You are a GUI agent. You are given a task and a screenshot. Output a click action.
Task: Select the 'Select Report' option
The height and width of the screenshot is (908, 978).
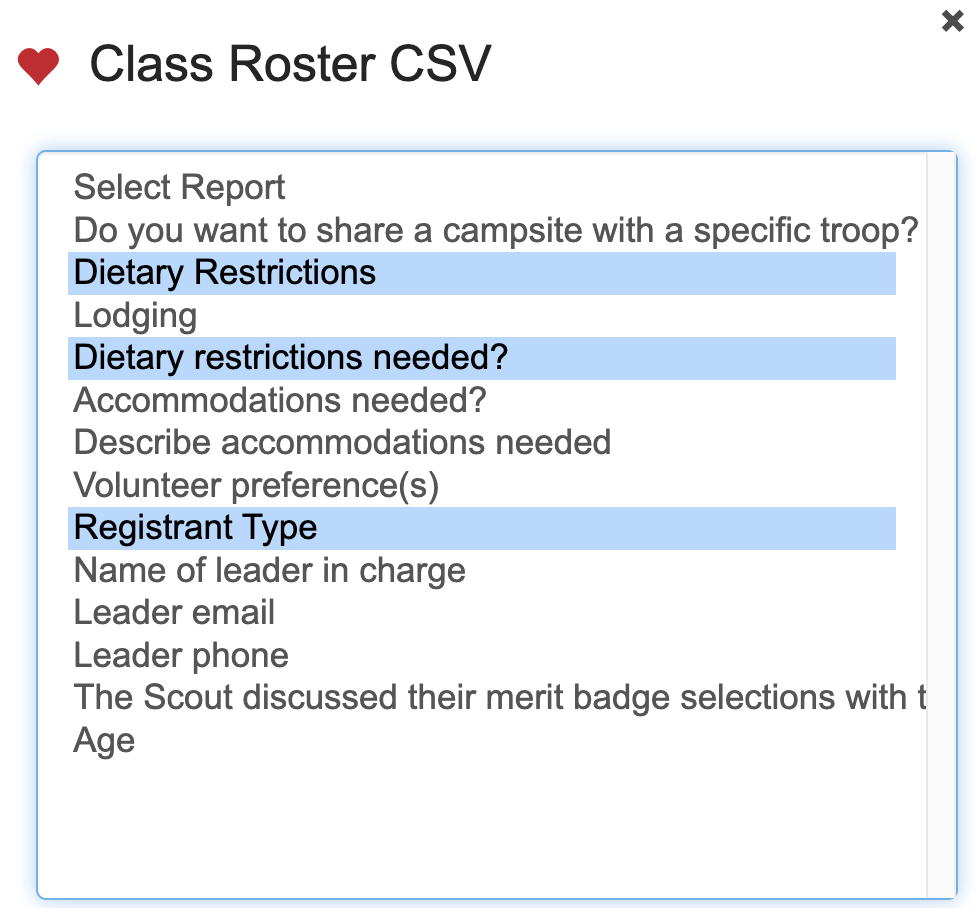[180, 187]
